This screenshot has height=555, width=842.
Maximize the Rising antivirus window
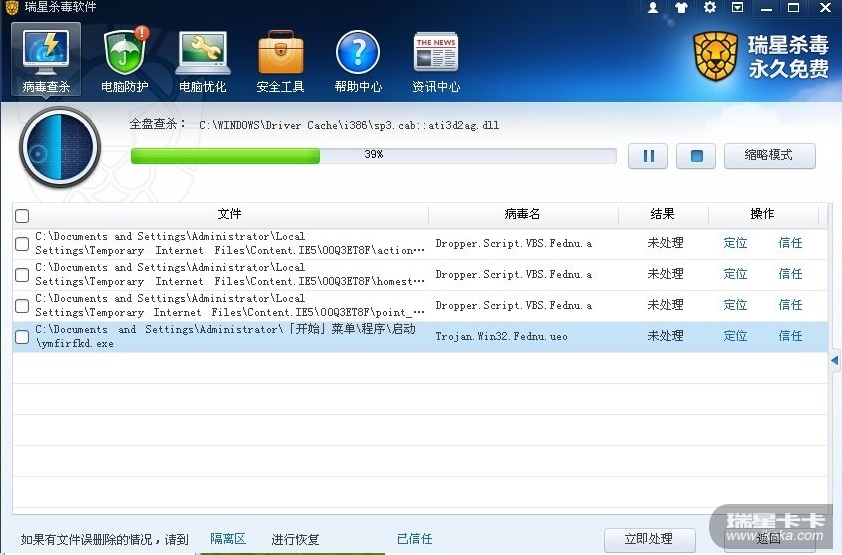click(793, 8)
